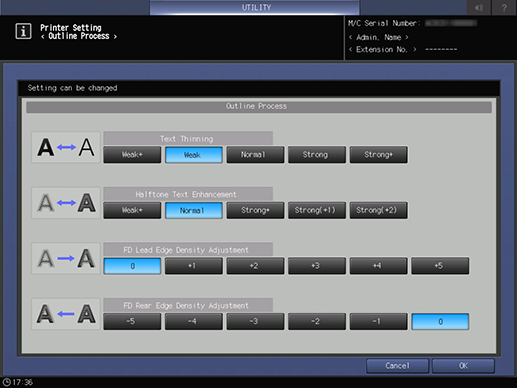Set FD Lead Edge Density to +2
517x388 pixels.
(255, 266)
